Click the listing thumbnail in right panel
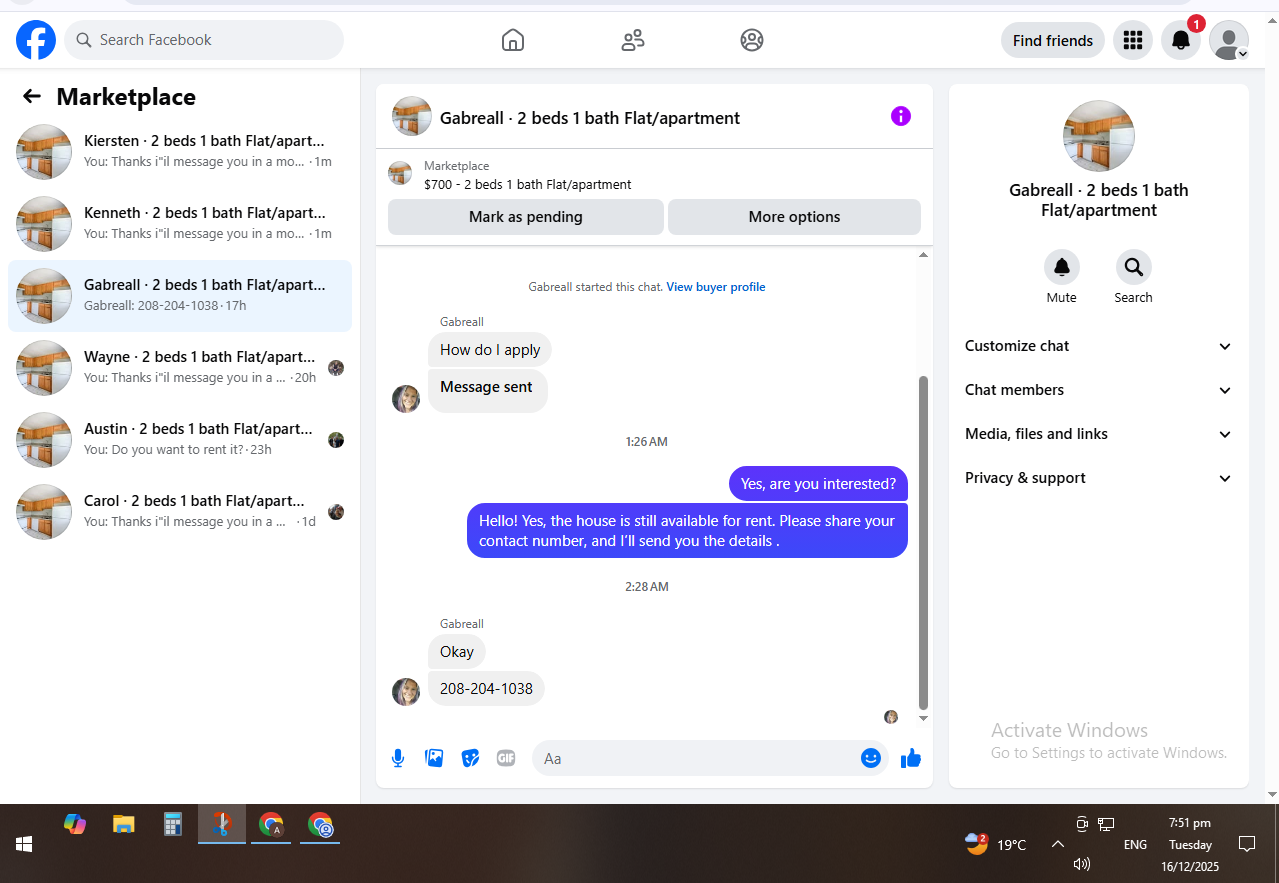Viewport: 1279px width, 883px height. point(1099,136)
